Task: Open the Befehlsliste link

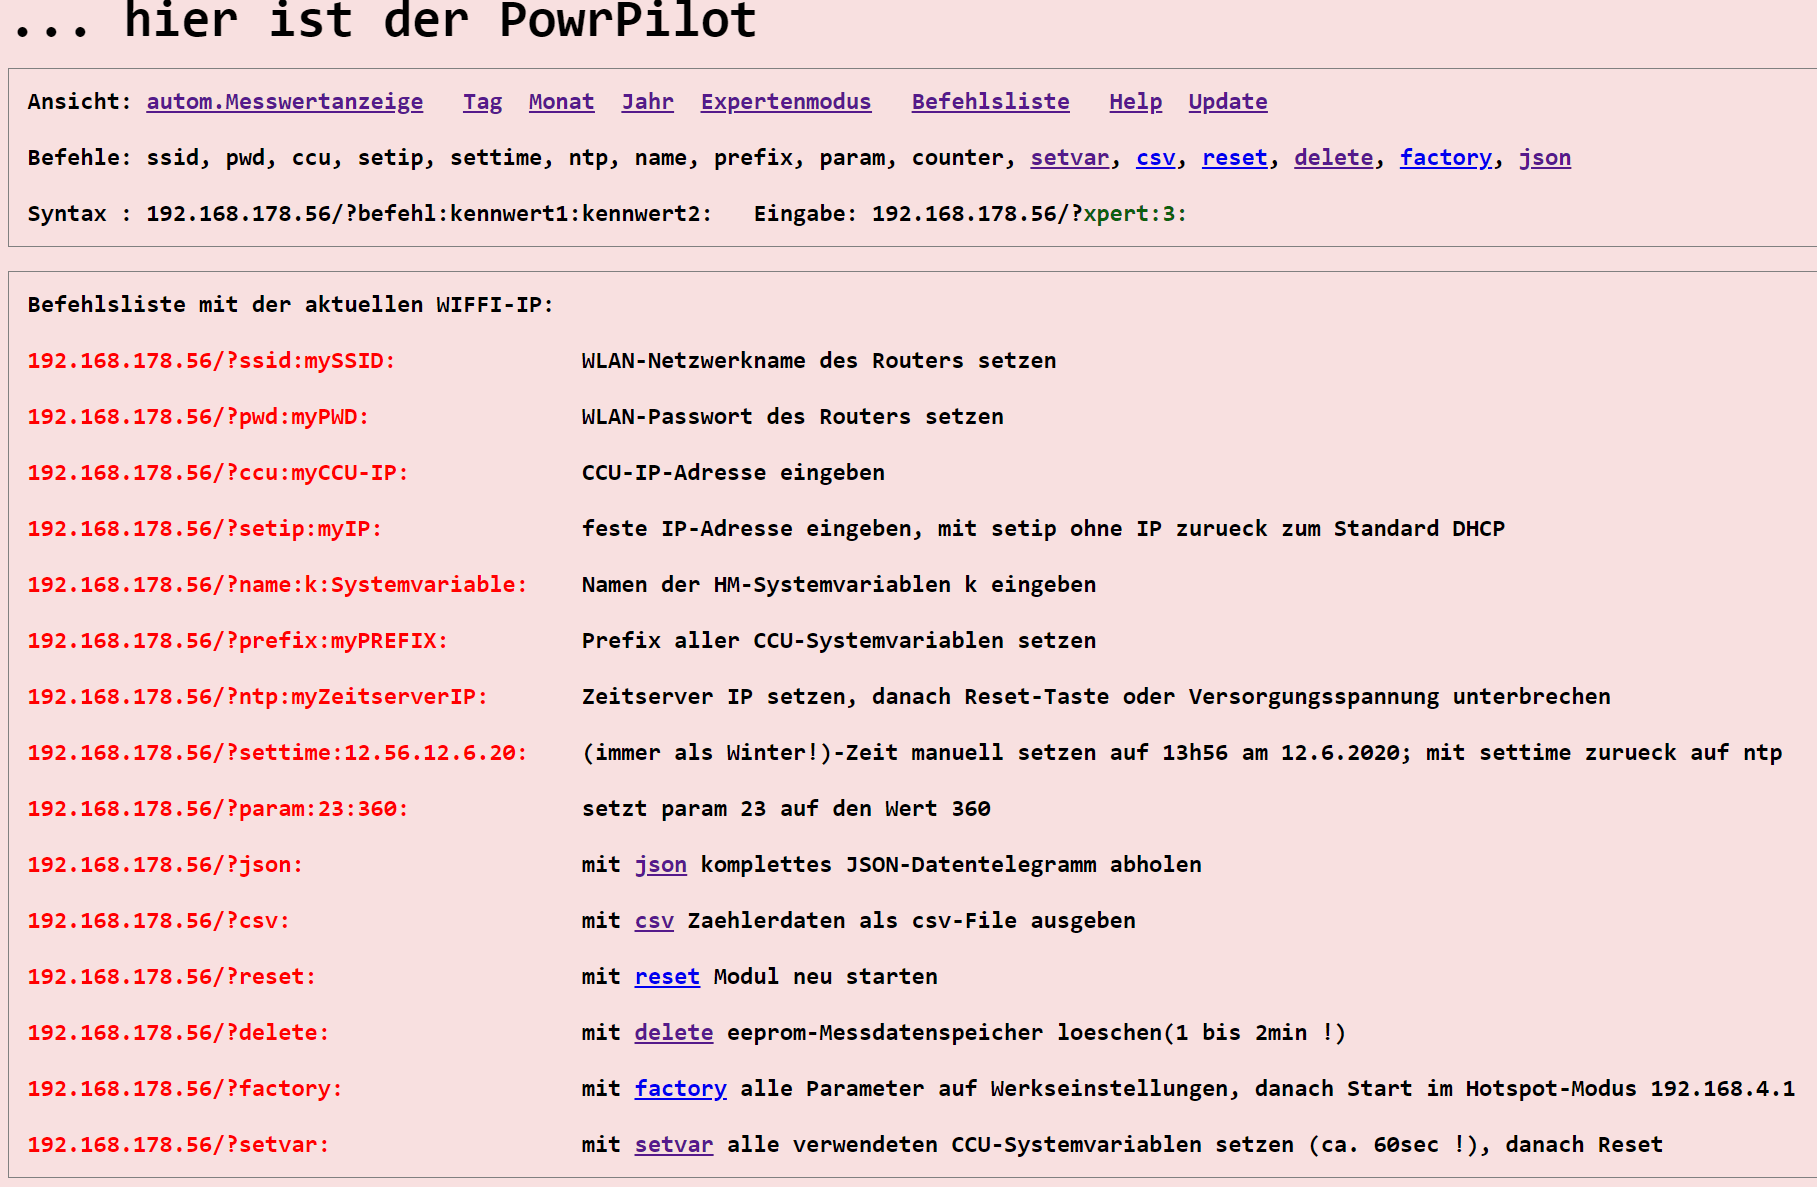Action: point(990,102)
